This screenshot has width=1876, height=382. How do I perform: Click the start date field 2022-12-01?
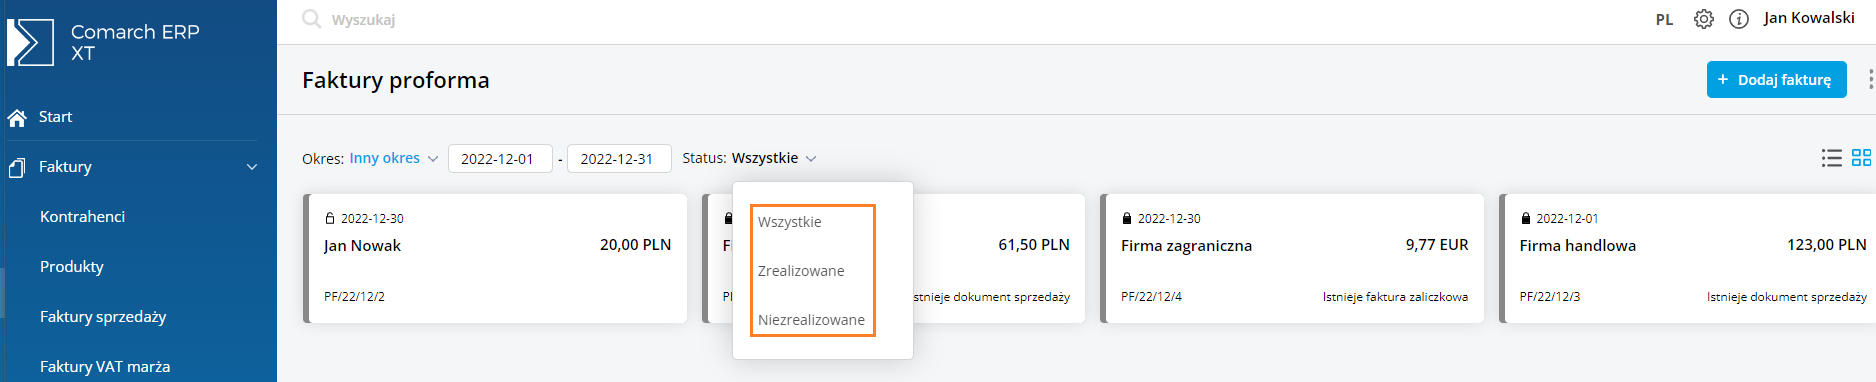coord(500,159)
